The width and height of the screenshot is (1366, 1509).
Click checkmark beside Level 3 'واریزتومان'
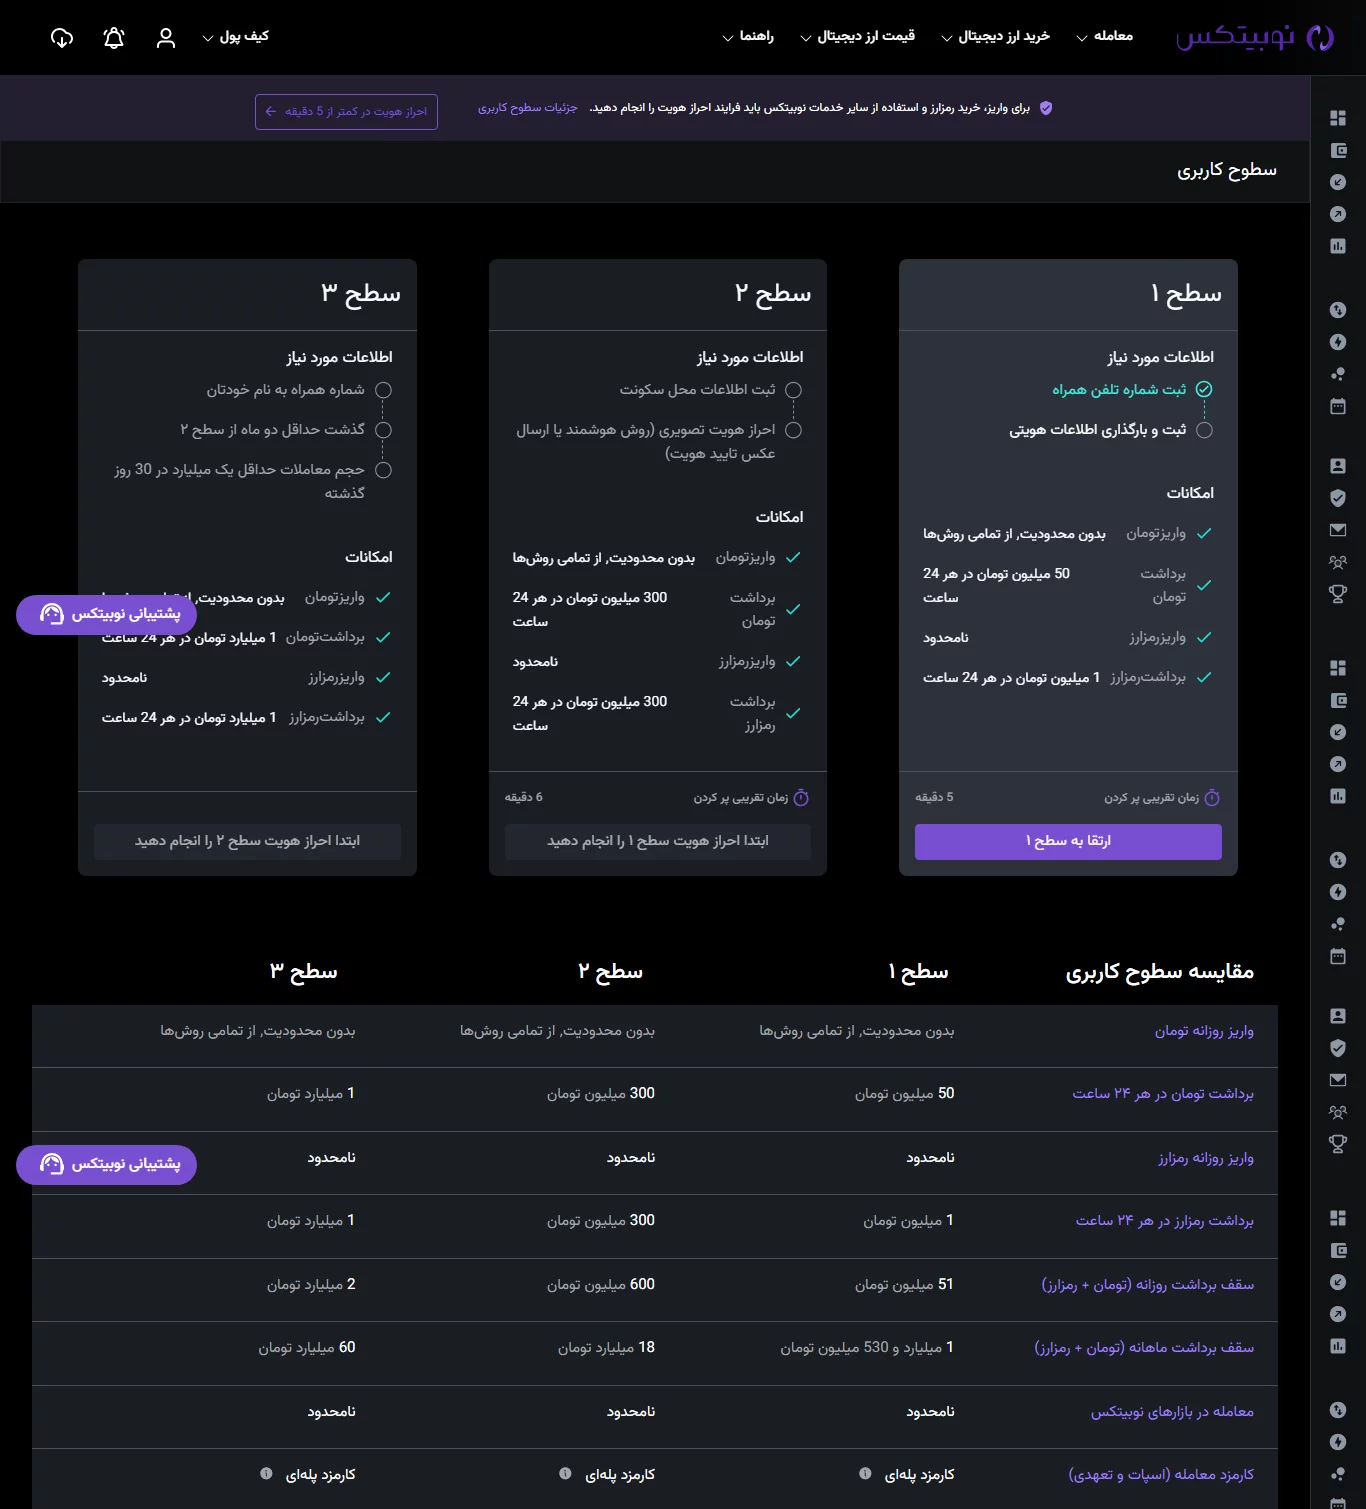383,597
